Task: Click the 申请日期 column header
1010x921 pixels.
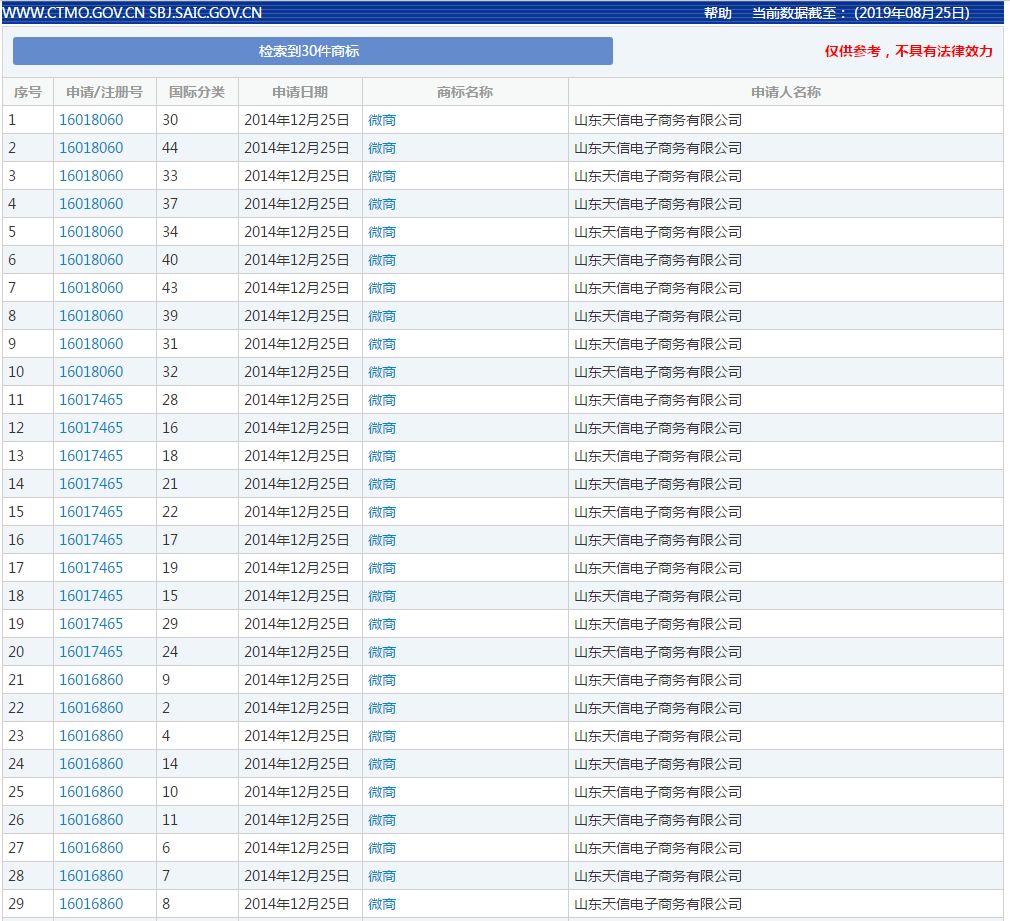Action: pyautogui.click(x=300, y=92)
